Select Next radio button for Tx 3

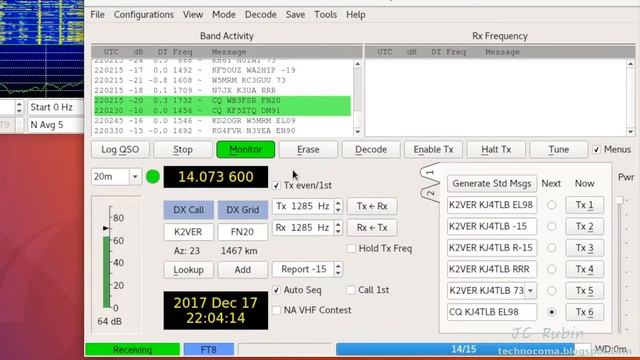(551, 248)
